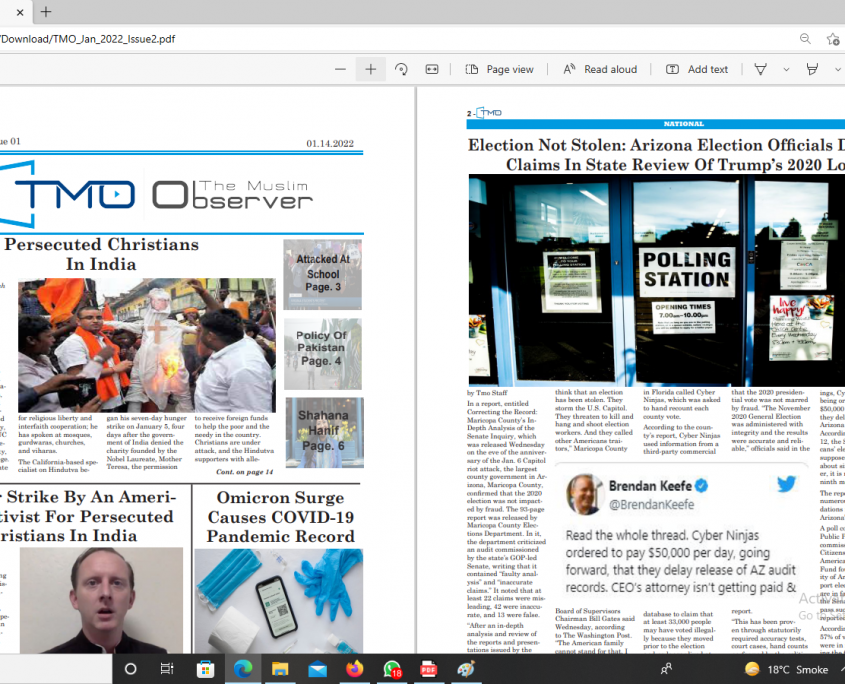Viewport: 845px width, 684px height.
Task: Rotate the PDF page
Action: pos(401,70)
